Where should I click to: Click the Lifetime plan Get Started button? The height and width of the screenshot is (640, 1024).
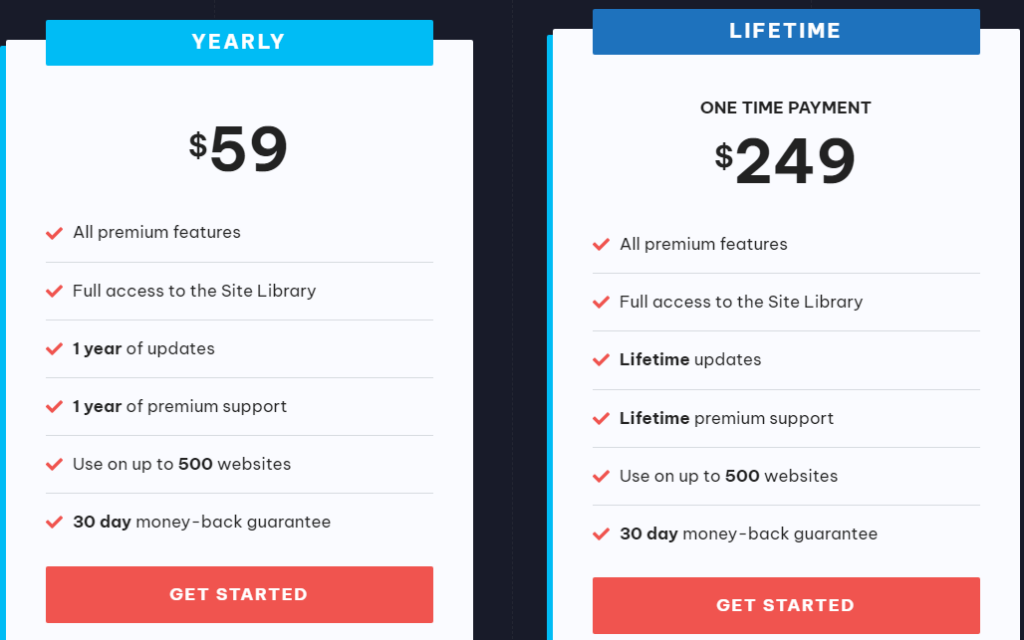point(785,605)
